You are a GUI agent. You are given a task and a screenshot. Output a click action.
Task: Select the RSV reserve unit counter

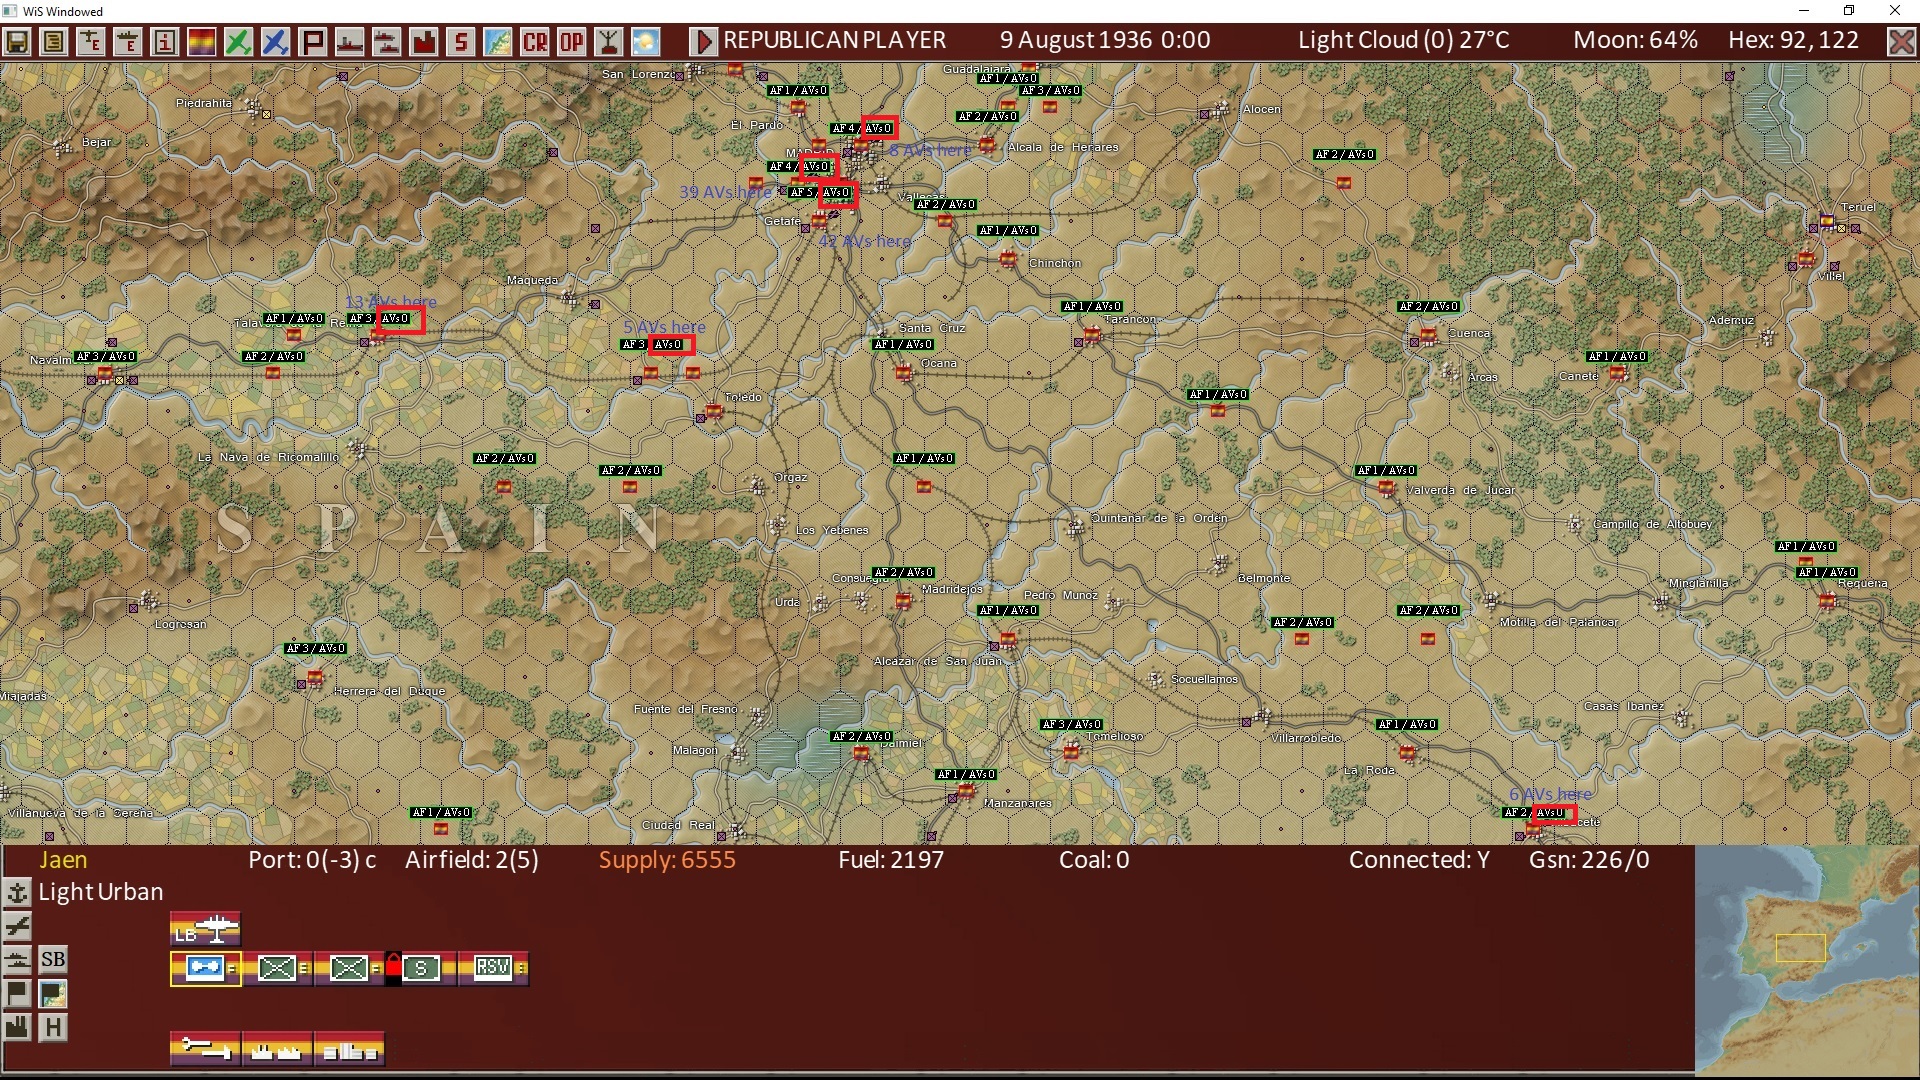(x=493, y=968)
